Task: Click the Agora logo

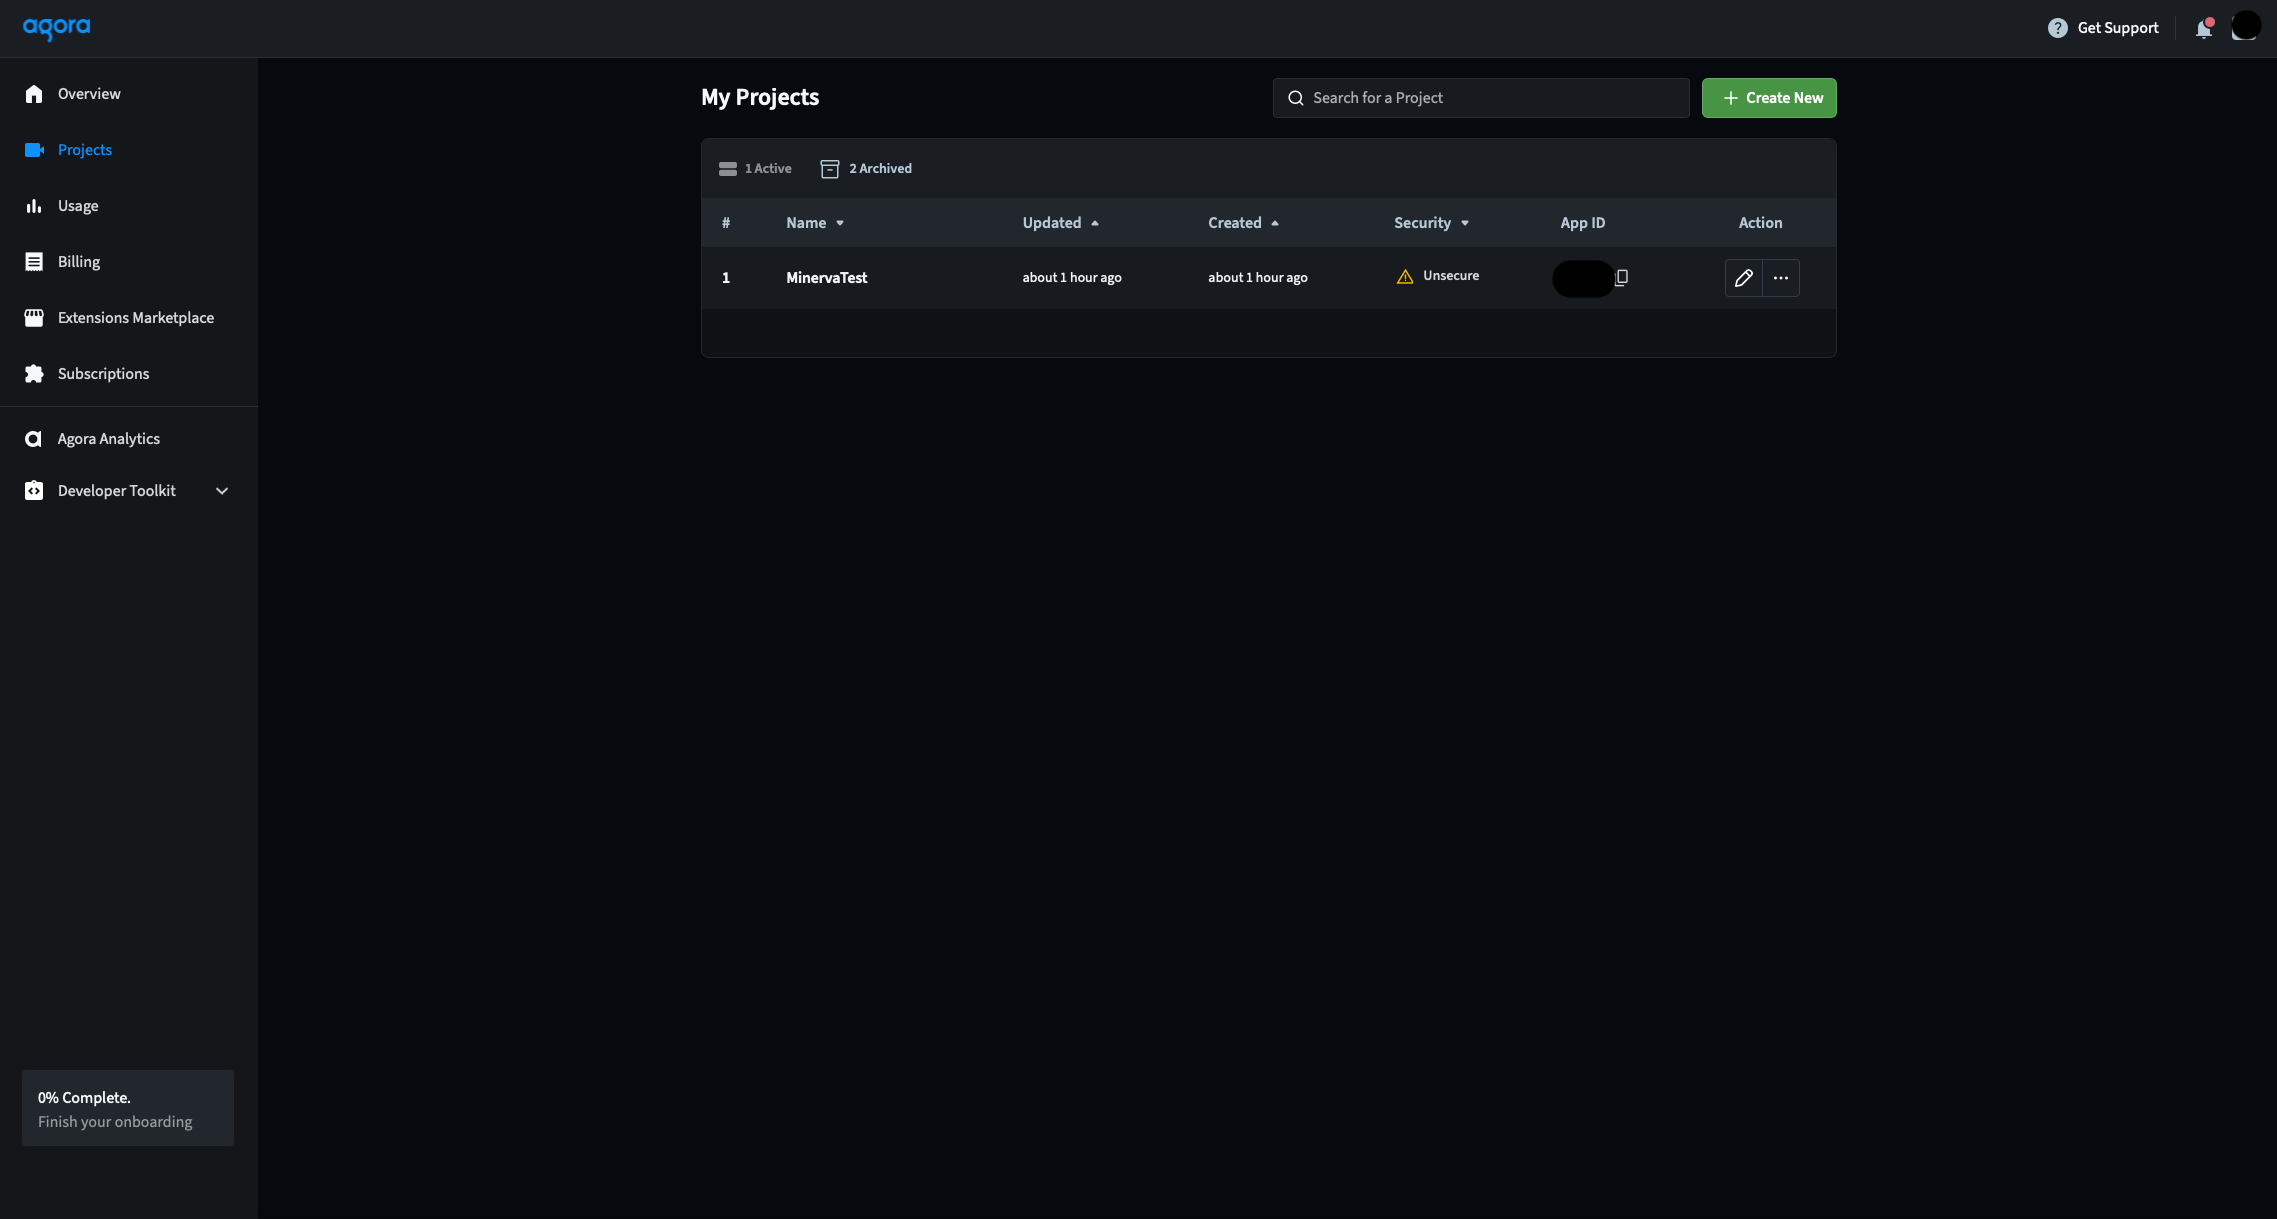Action: (56, 28)
